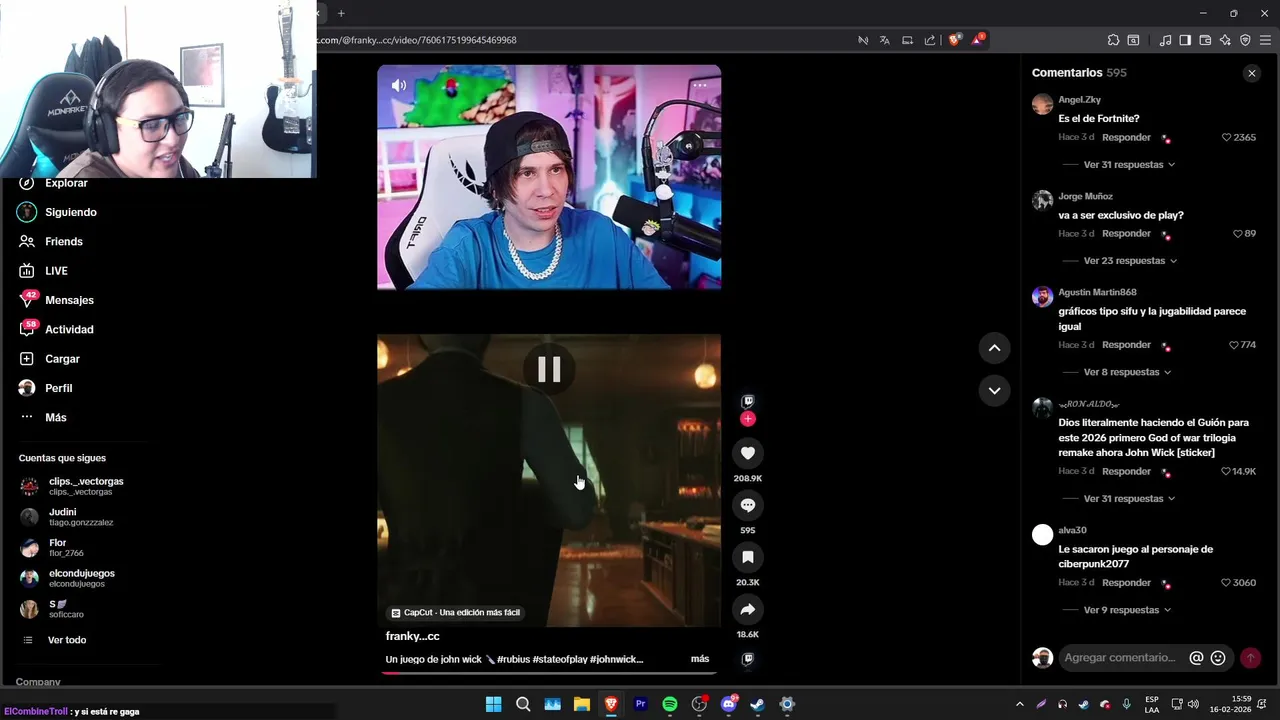
Task: Toggle the browser sidebar panel icon
Action: pos(1185,40)
